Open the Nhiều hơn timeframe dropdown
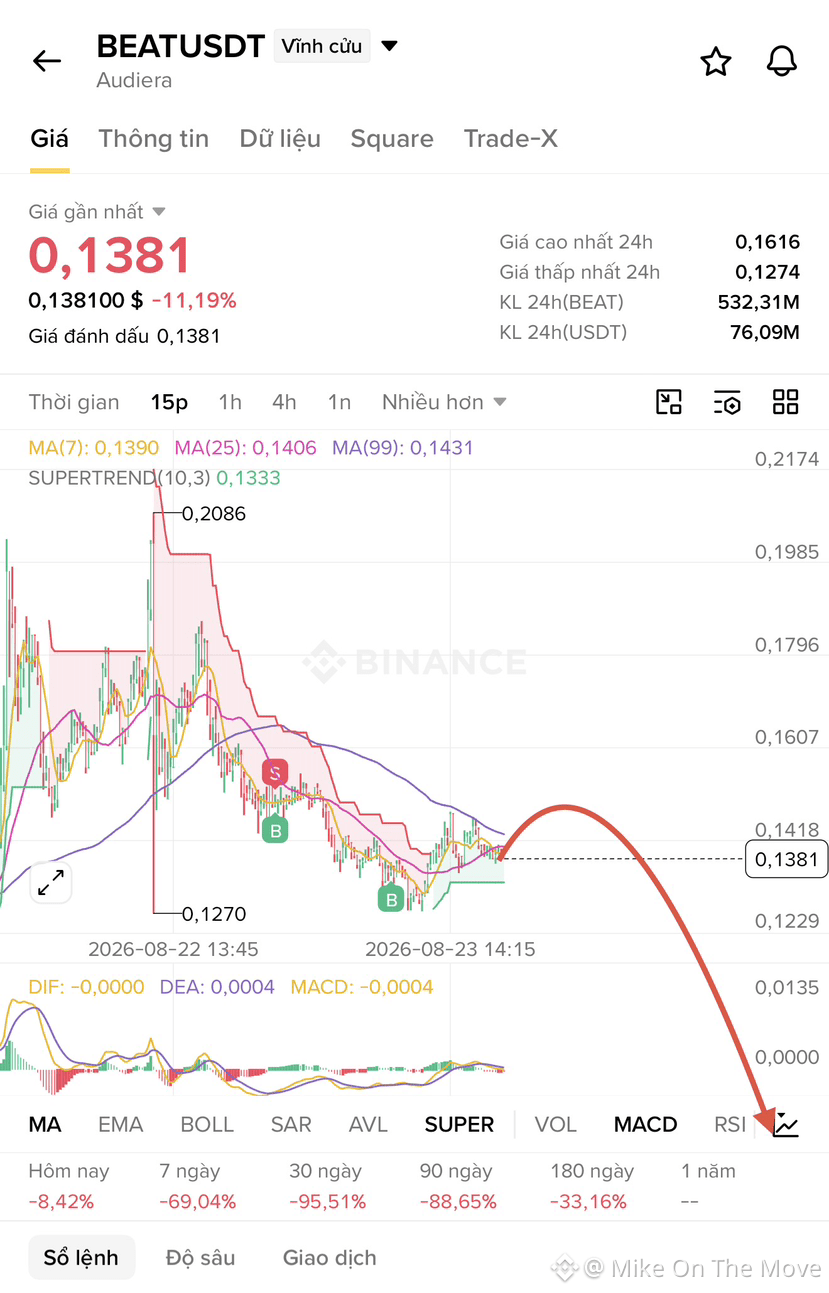This screenshot has height=1293, width=829. click(x=444, y=402)
